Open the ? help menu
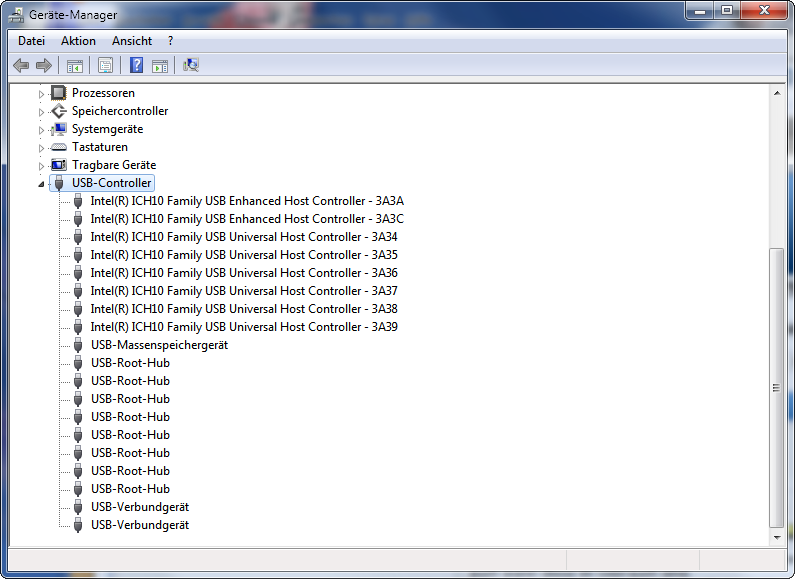This screenshot has height=579, width=795. [170, 41]
